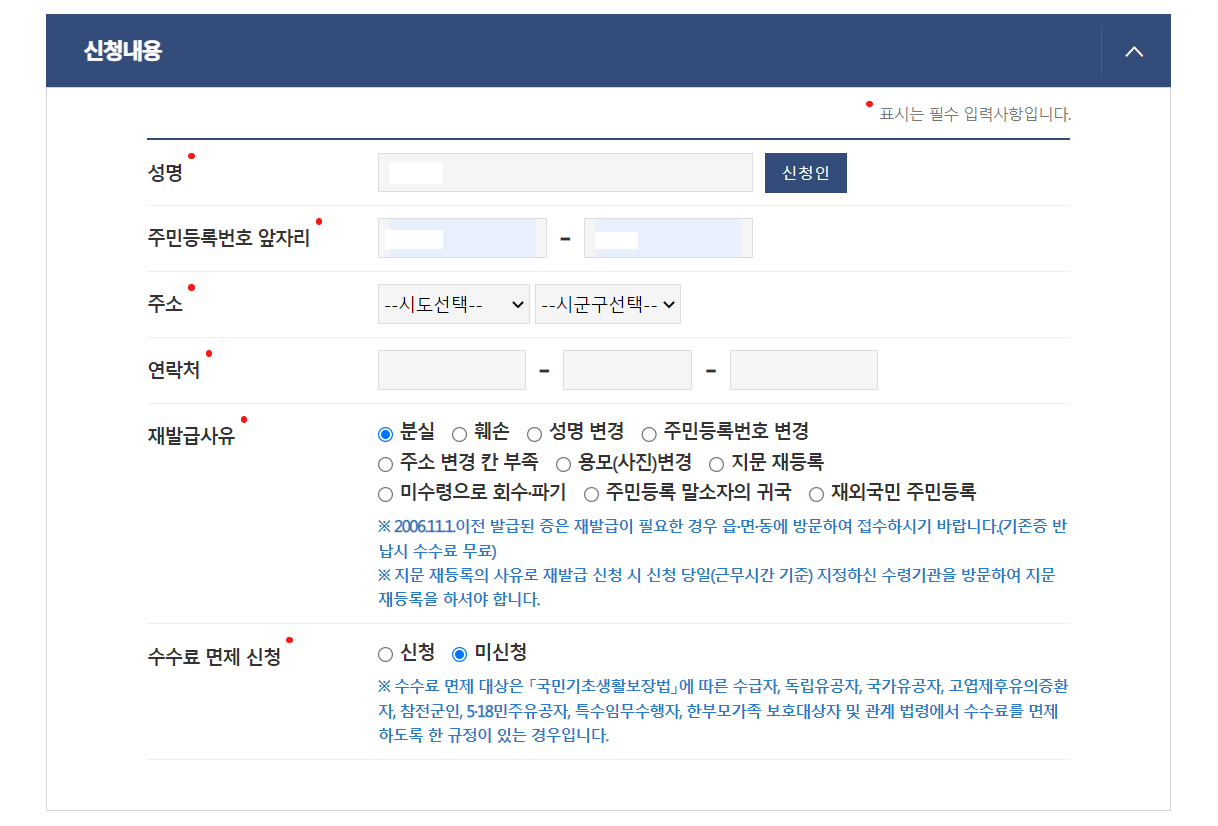Select the 재외국민 주민등록 radio button
Screen dimensions: 1218x826
click(816, 494)
